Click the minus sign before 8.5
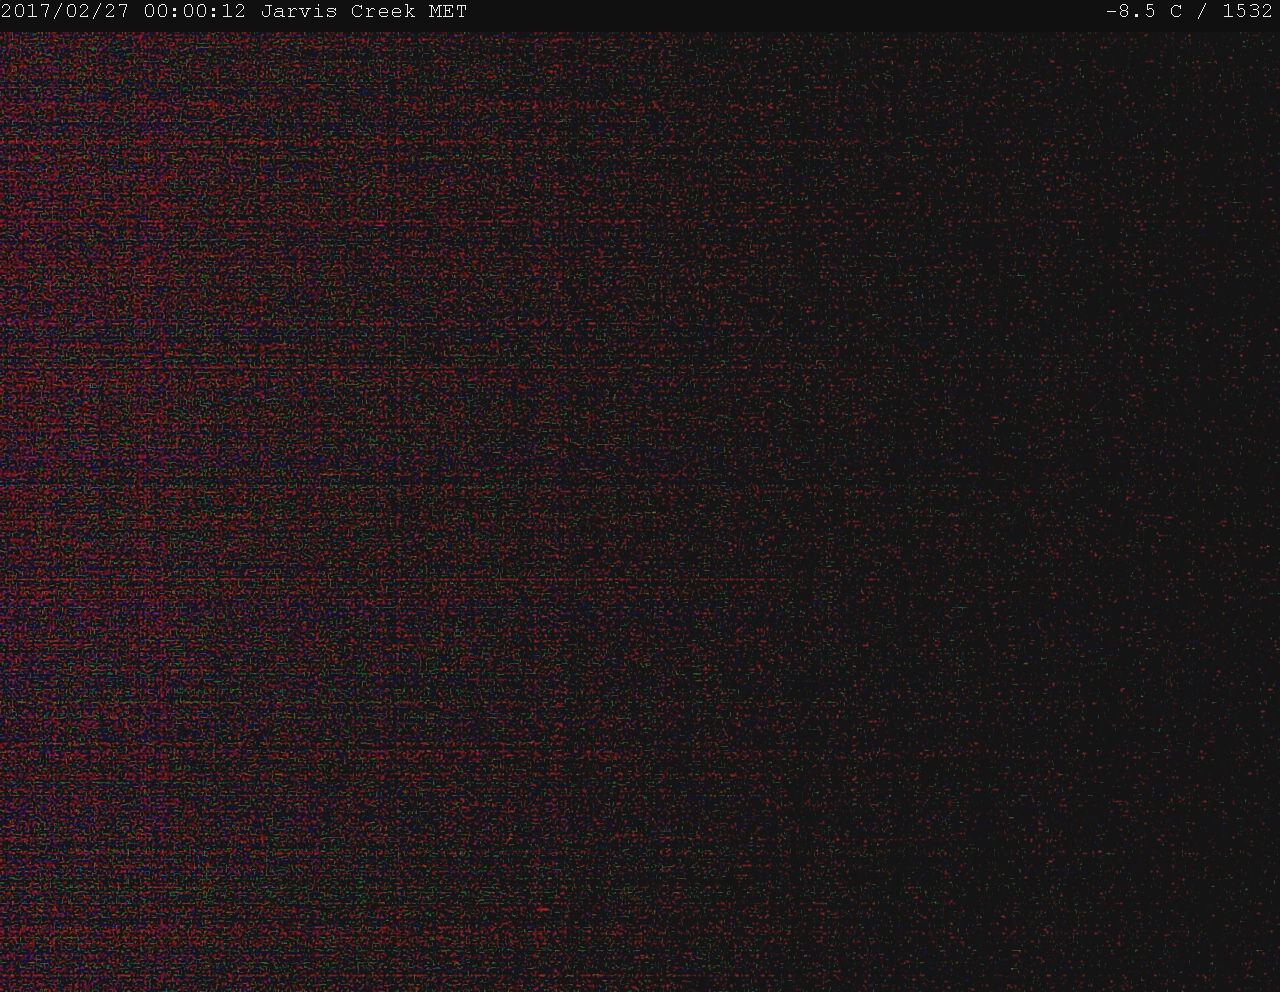Image resolution: width=1280 pixels, height=992 pixels. 1111,12
